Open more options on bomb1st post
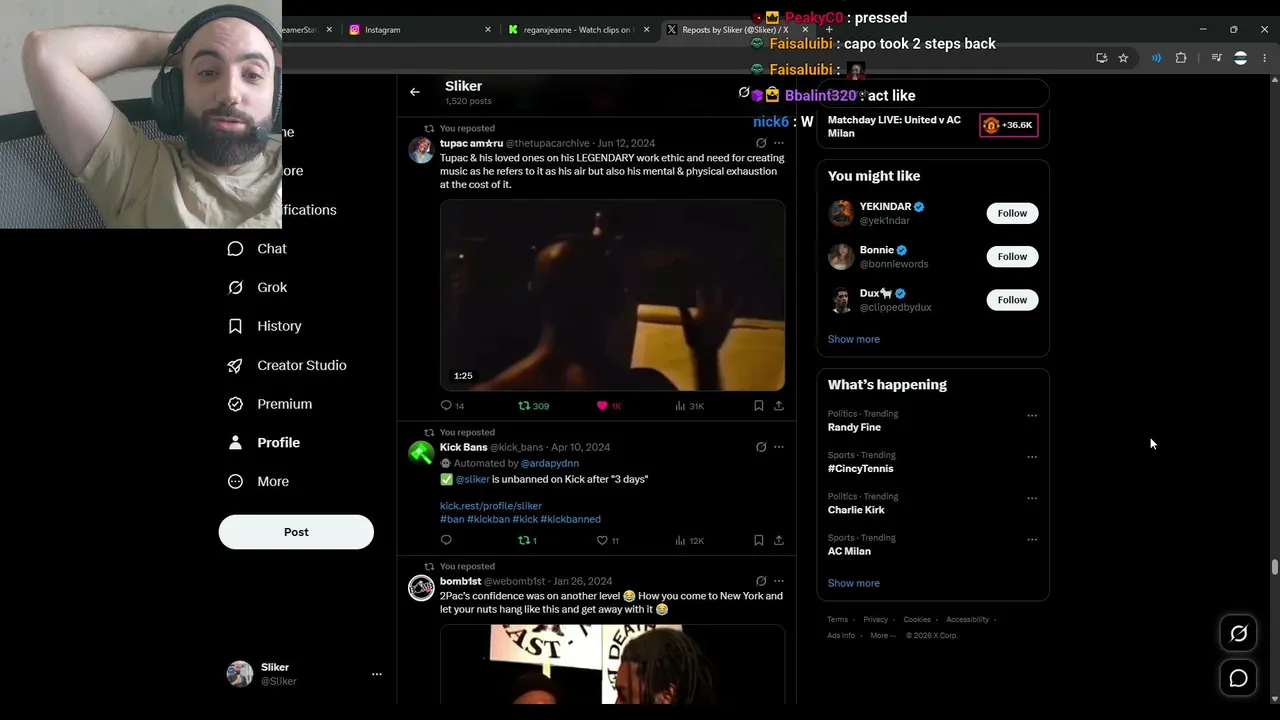 coord(779,581)
